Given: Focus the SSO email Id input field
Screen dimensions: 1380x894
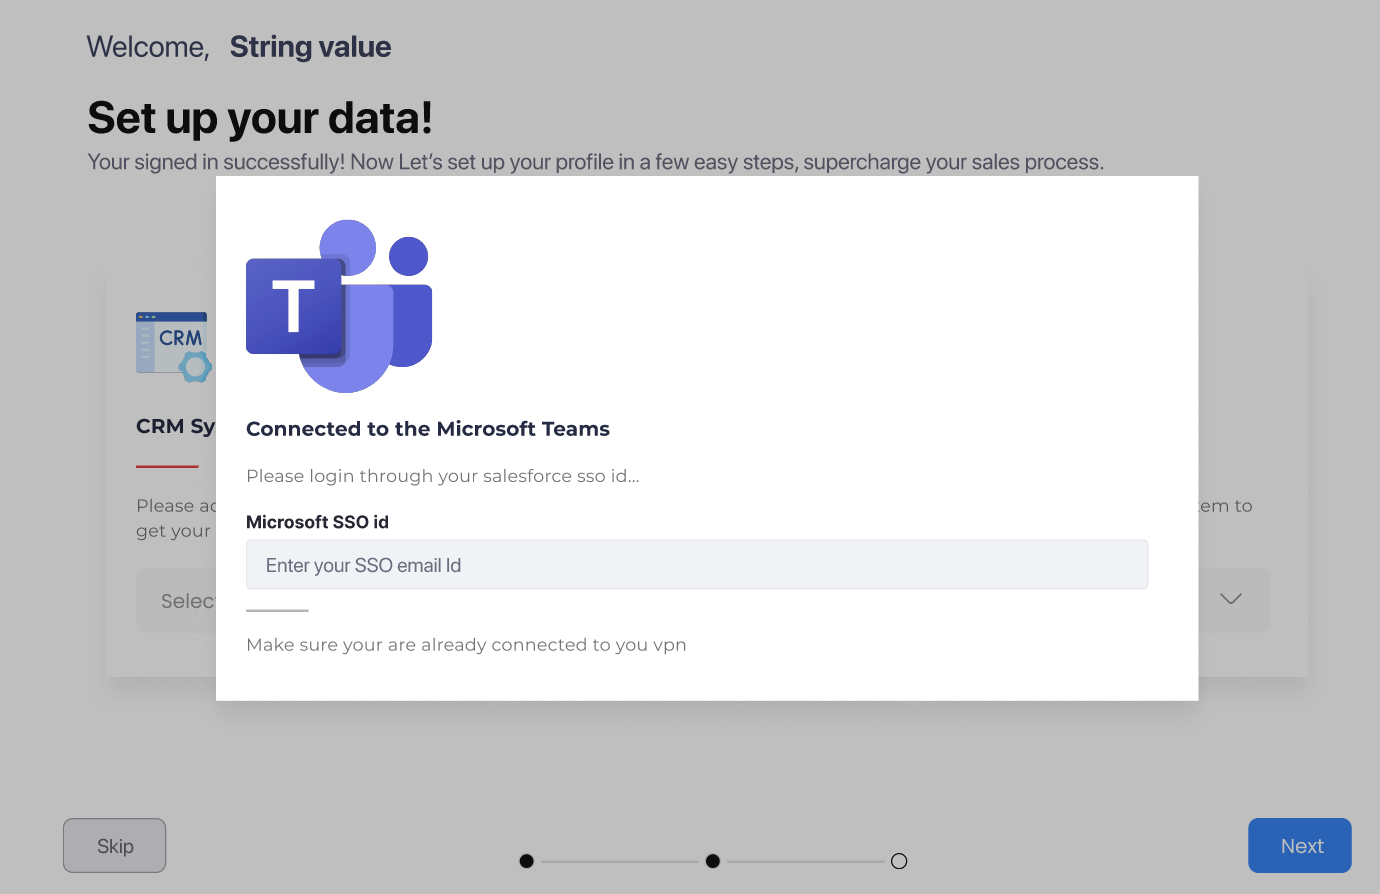Looking at the screenshot, I should coord(697,565).
